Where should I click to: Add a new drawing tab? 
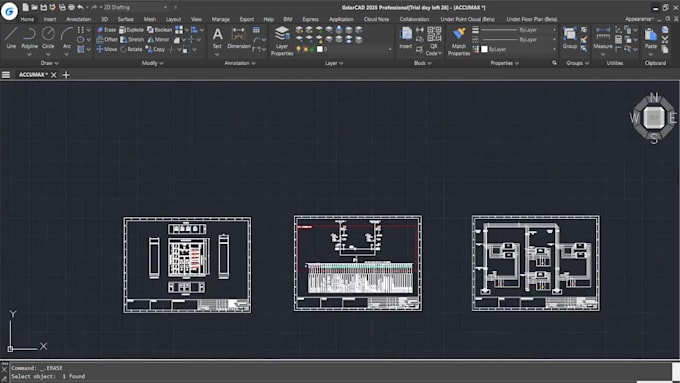(66, 75)
